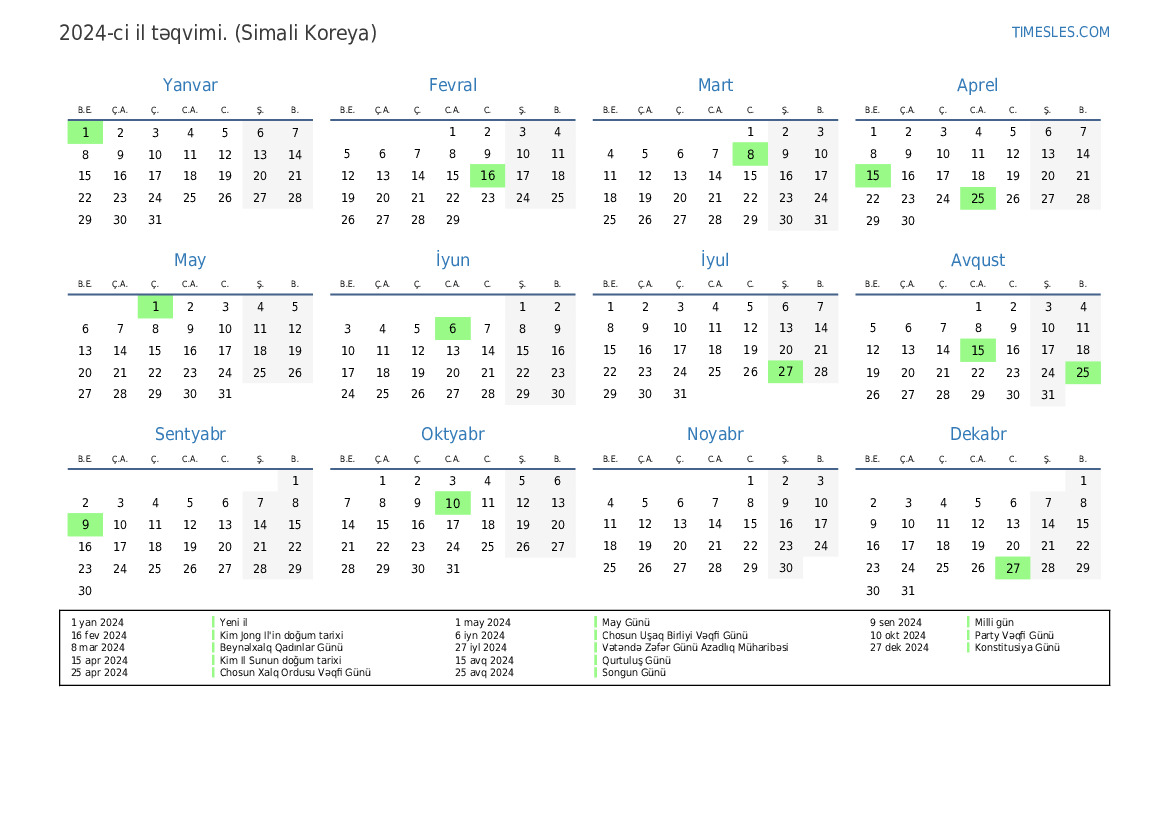The image size is (1169, 827).
Task: Select the Noyabr month heading
Action: [715, 434]
